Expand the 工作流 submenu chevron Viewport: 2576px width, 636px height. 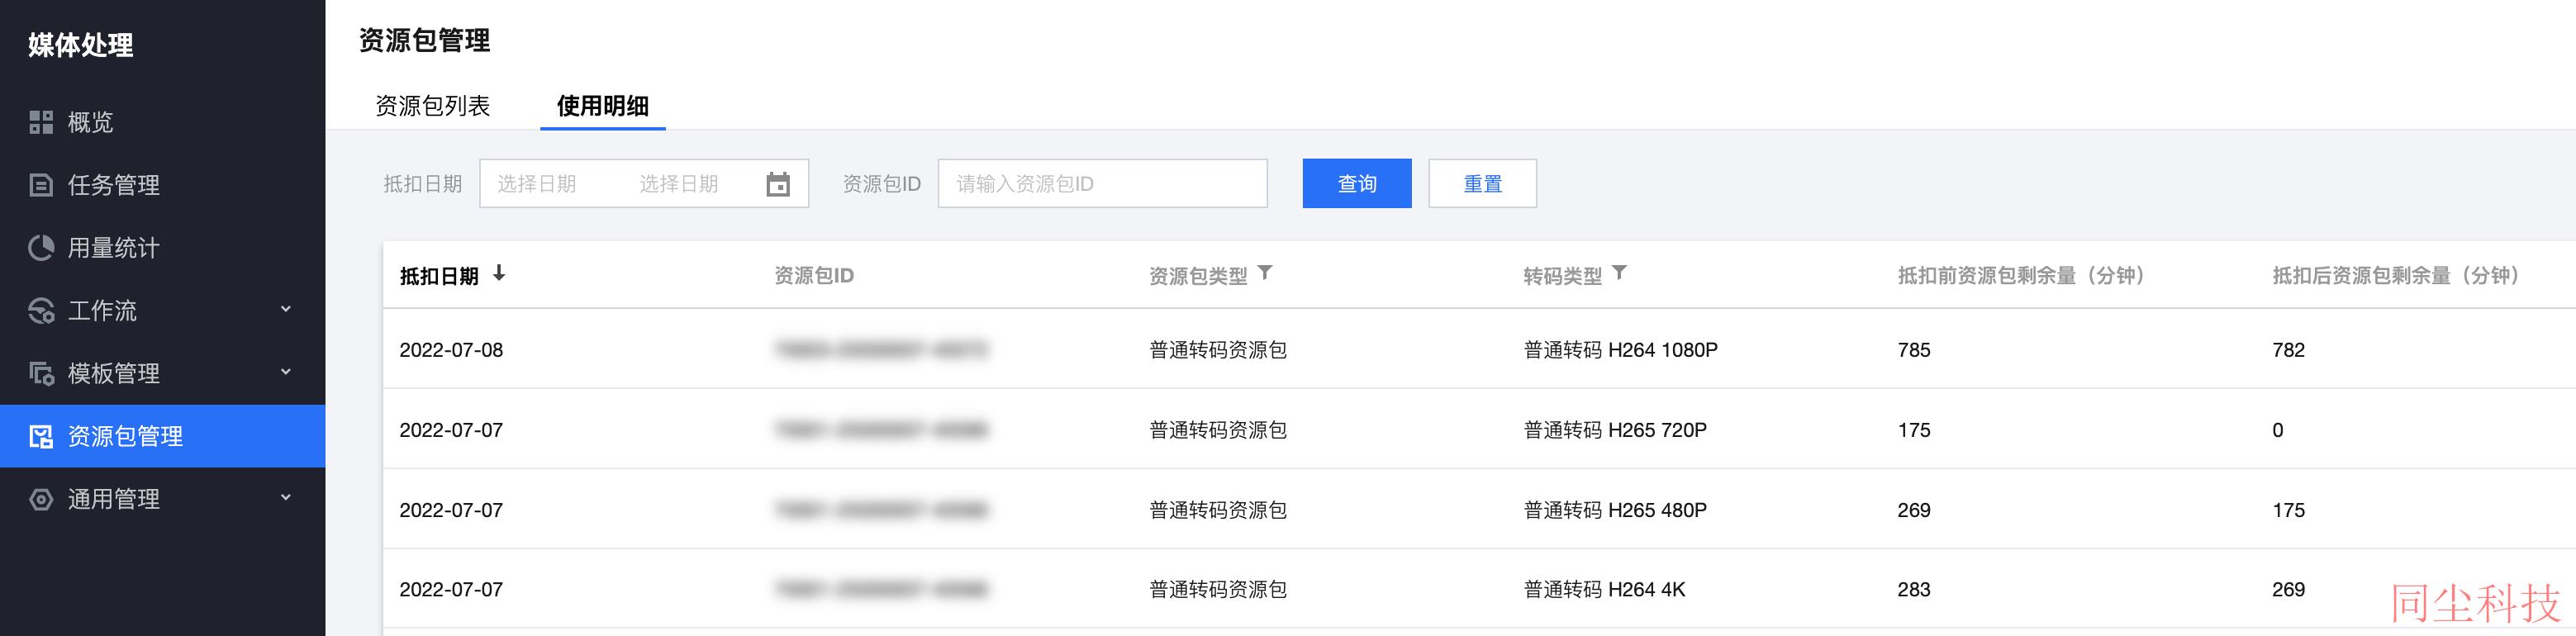[x=286, y=309]
